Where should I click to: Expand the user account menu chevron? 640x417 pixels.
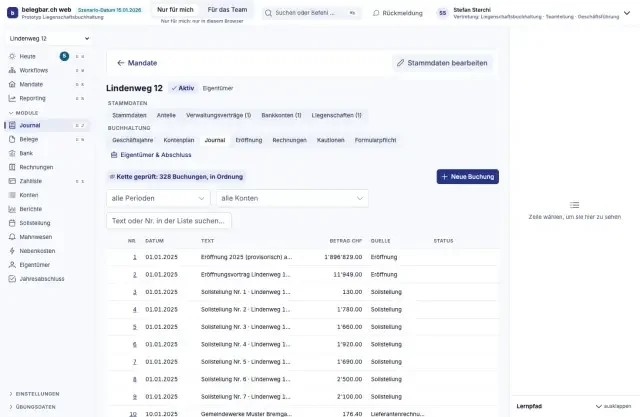pyautogui.click(x=627, y=13)
